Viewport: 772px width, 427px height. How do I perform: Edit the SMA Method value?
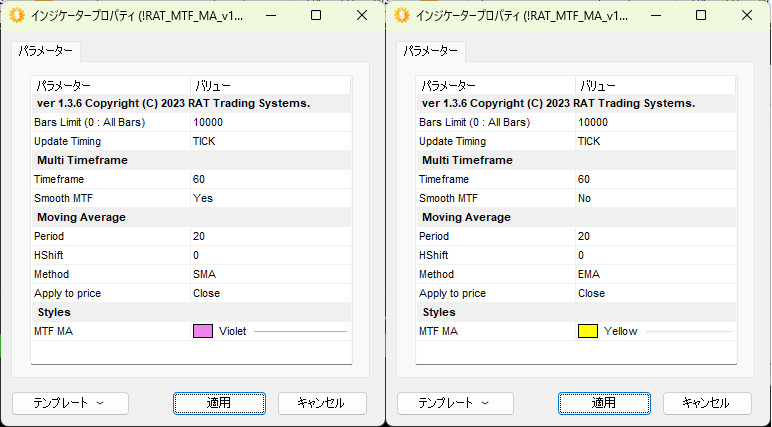(x=204, y=274)
